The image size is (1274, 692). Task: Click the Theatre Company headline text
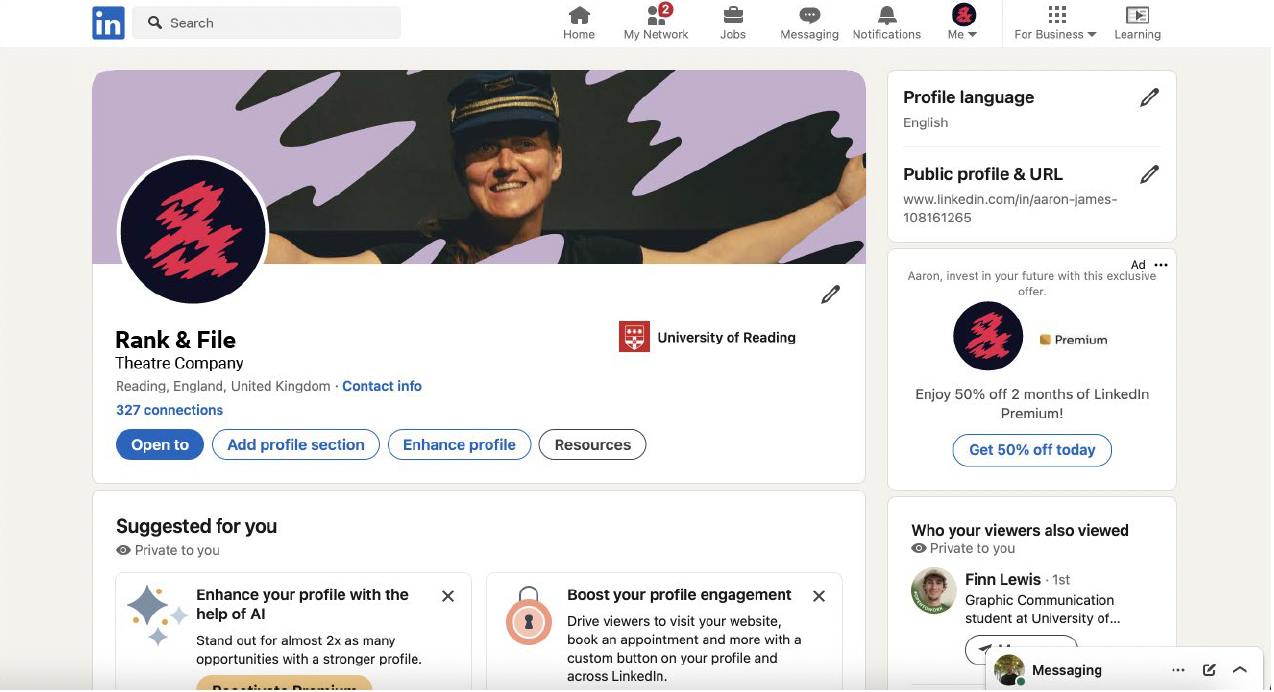180,363
